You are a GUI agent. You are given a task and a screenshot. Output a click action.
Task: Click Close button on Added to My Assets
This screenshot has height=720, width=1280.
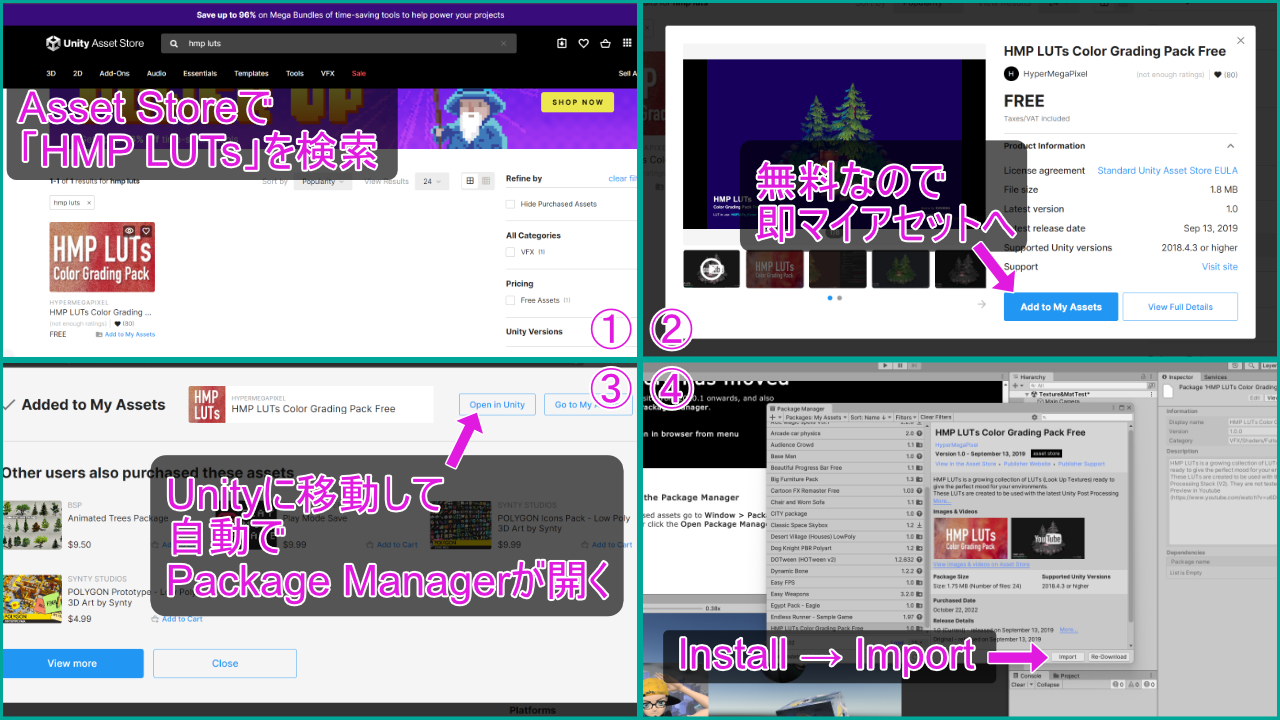tap(225, 663)
